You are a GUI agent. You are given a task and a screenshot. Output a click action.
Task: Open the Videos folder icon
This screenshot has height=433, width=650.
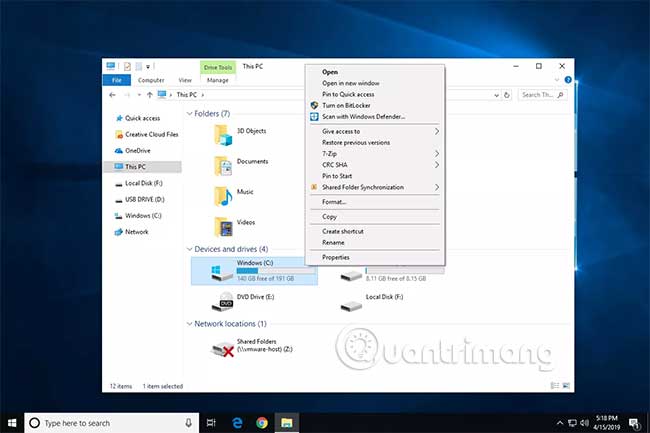[x=223, y=227]
